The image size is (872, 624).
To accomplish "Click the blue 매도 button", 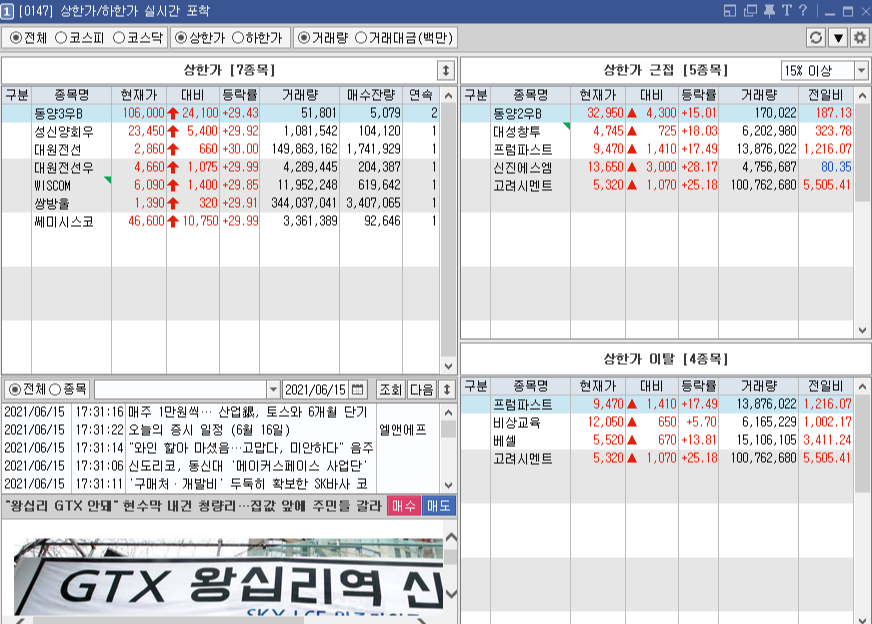I will pyautogui.click(x=438, y=506).
